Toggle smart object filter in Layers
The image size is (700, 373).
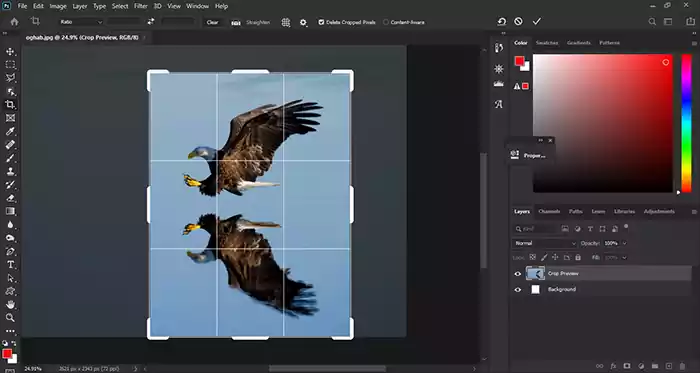615,228
